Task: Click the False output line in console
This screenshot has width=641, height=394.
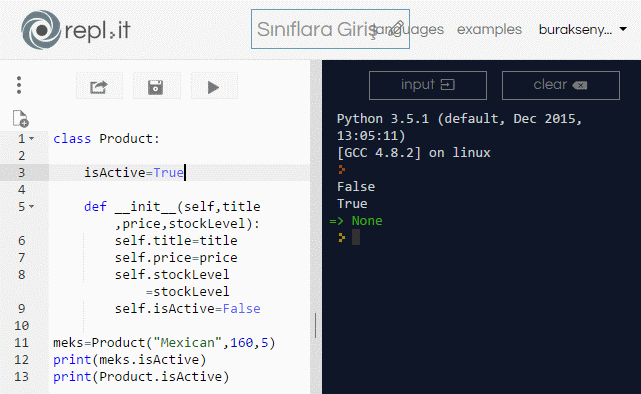Action: click(356, 187)
